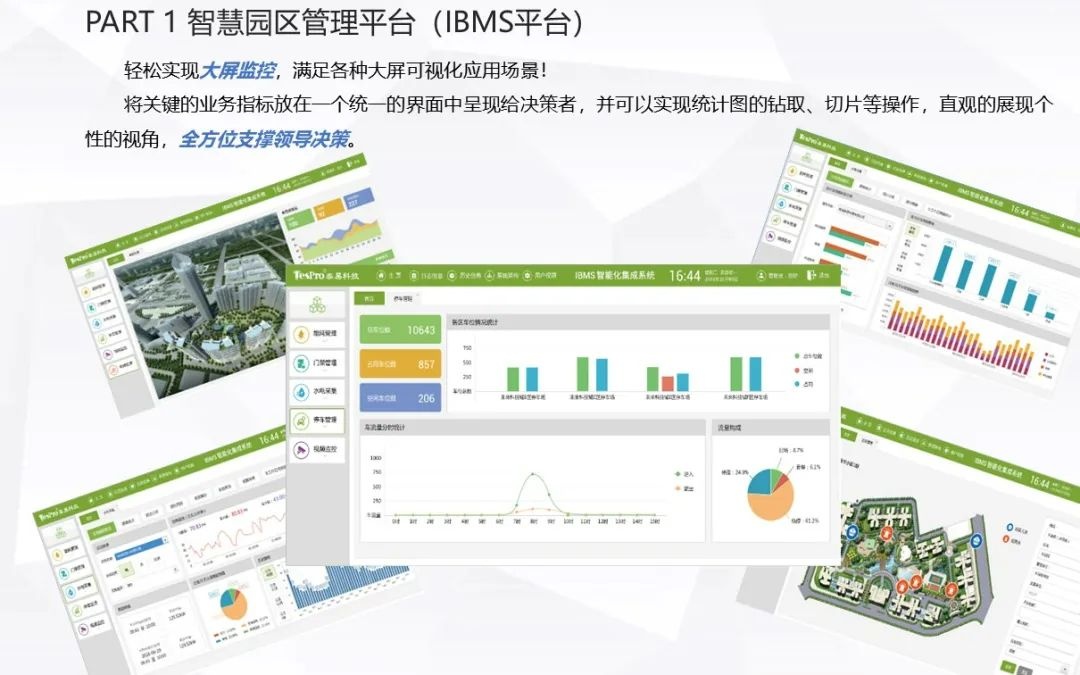Select the 水电采集 water droplet sidebar icon
This screenshot has height=675, width=1080.
(302, 392)
